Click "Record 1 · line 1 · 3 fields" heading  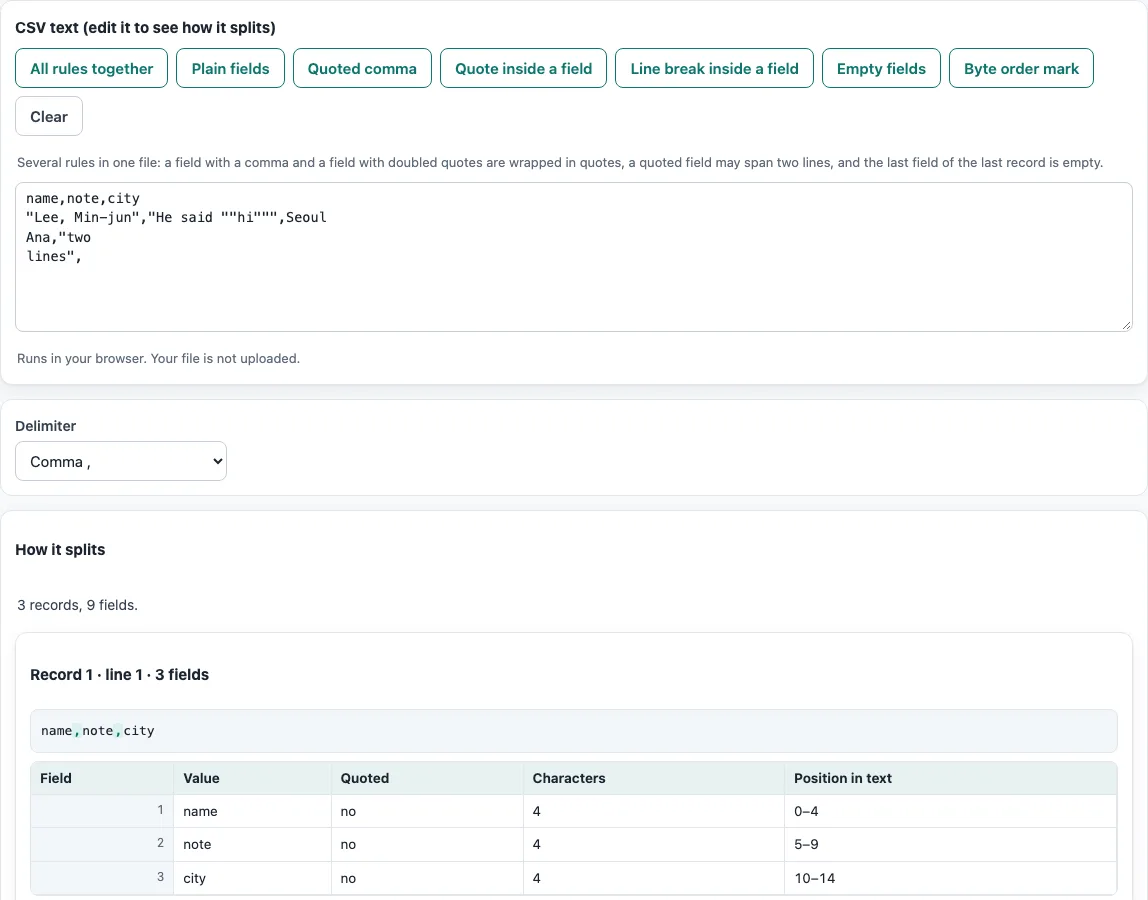(x=119, y=674)
